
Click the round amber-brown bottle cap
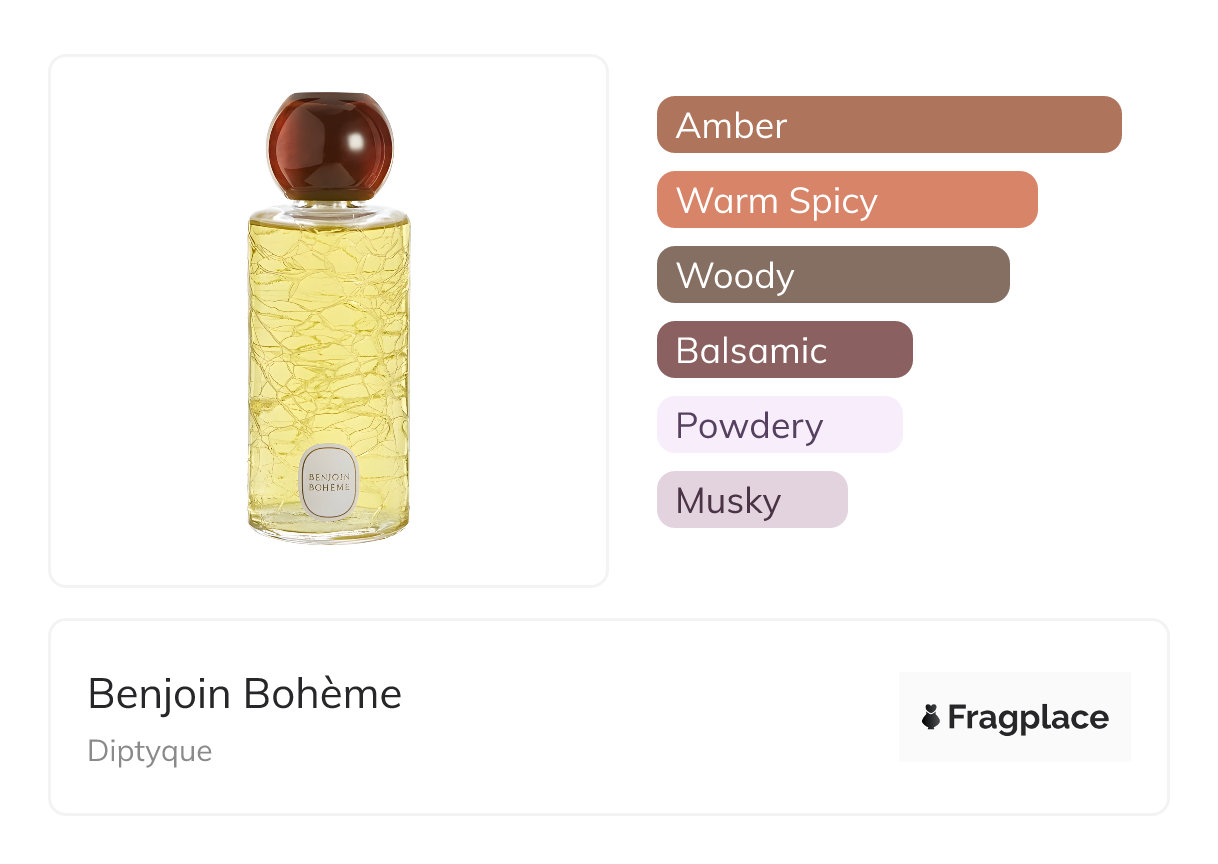click(329, 144)
